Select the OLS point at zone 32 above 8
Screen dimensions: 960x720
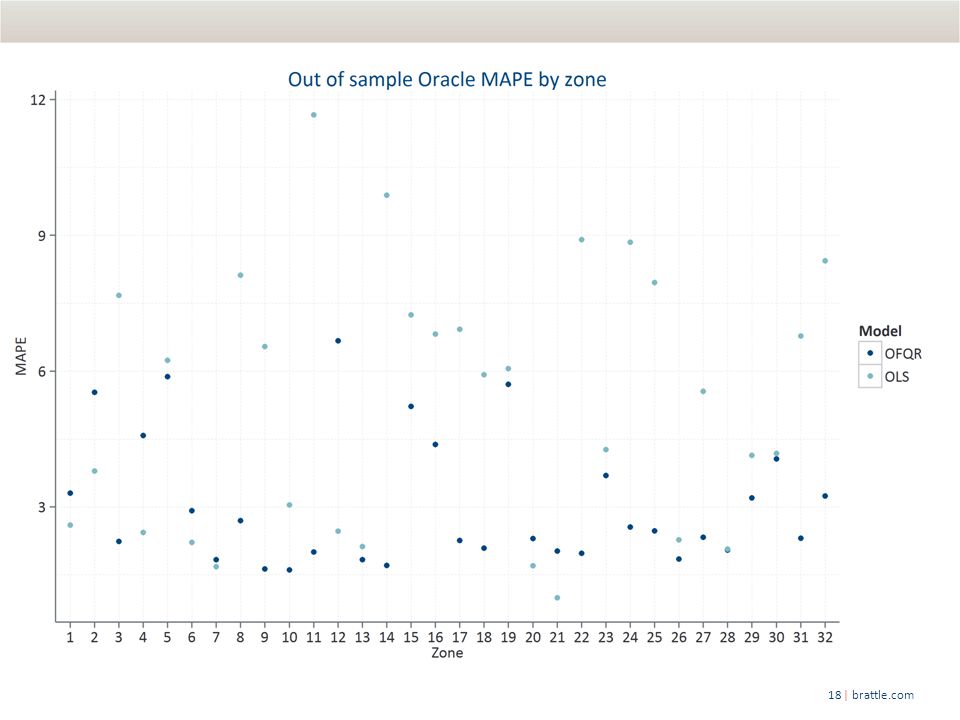(825, 261)
